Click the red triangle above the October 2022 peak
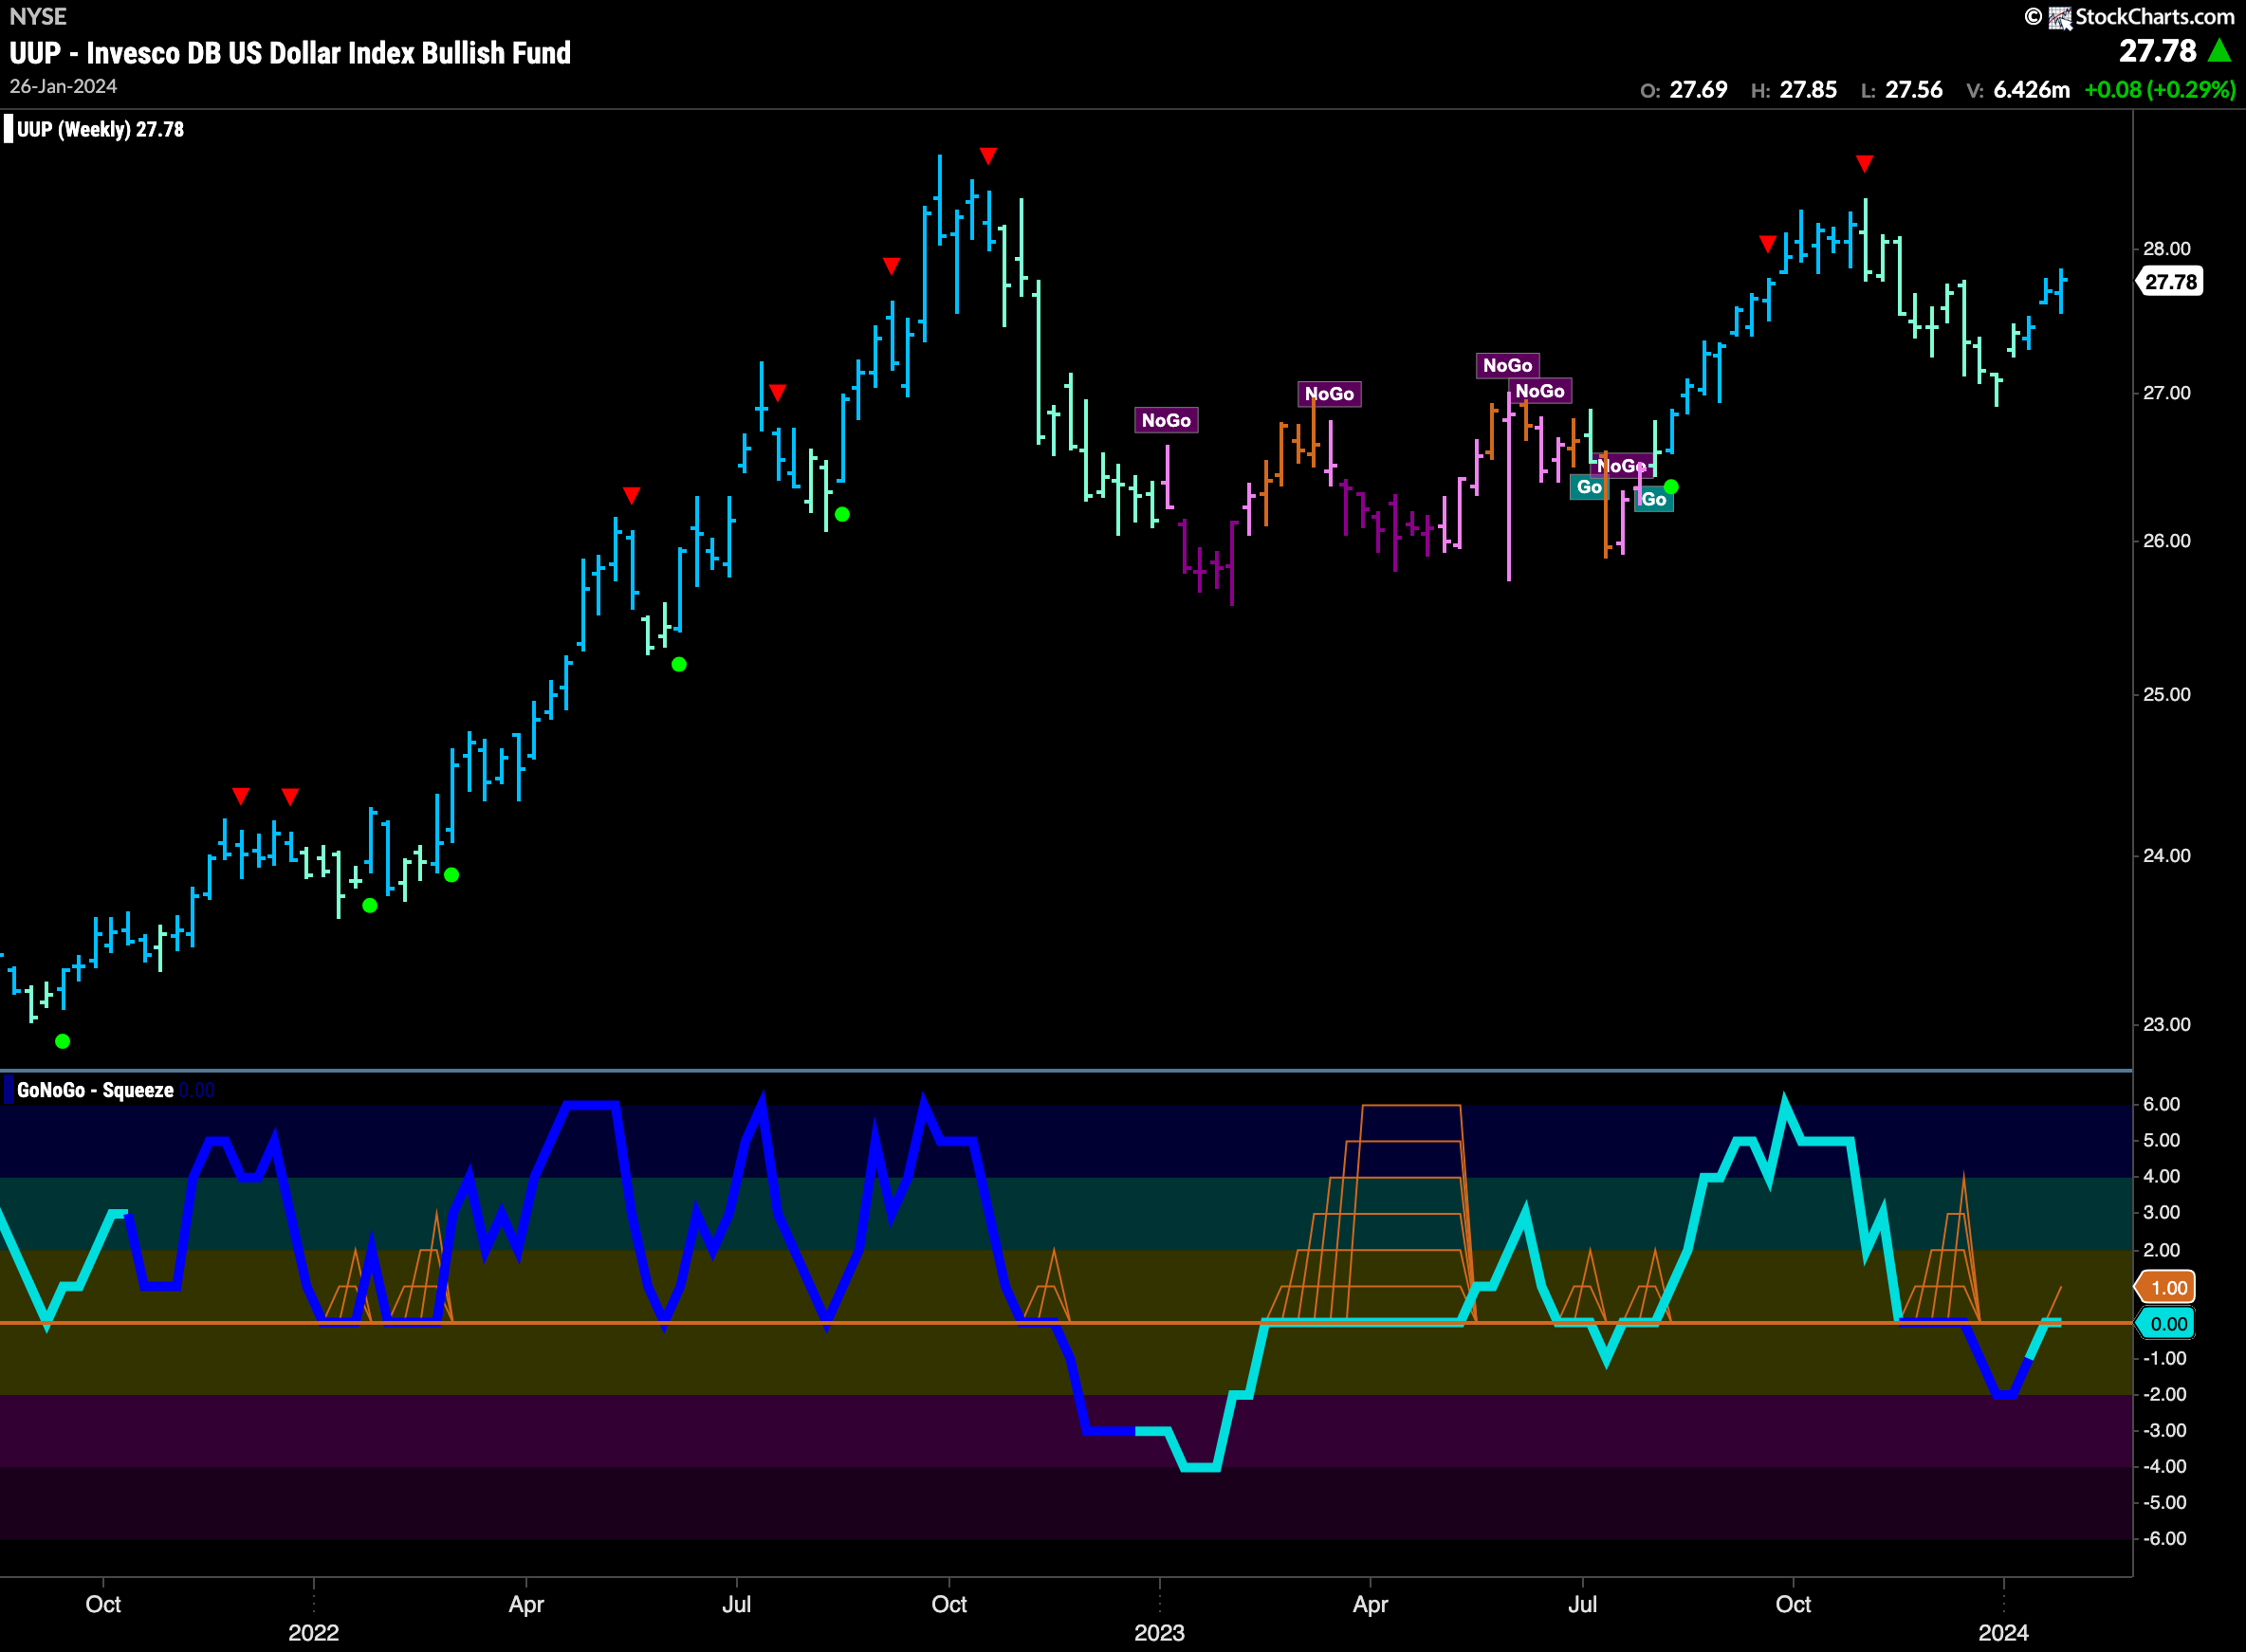The image size is (2246, 1652). click(988, 156)
